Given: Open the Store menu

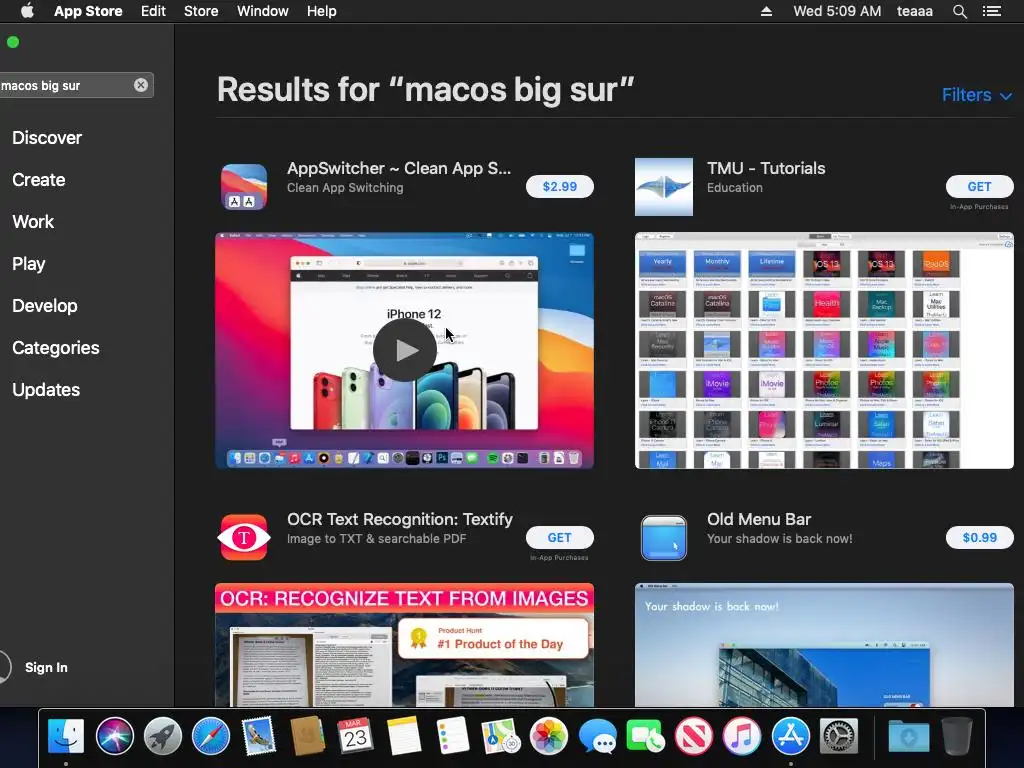Looking at the screenshot, I should click(201, 11).
